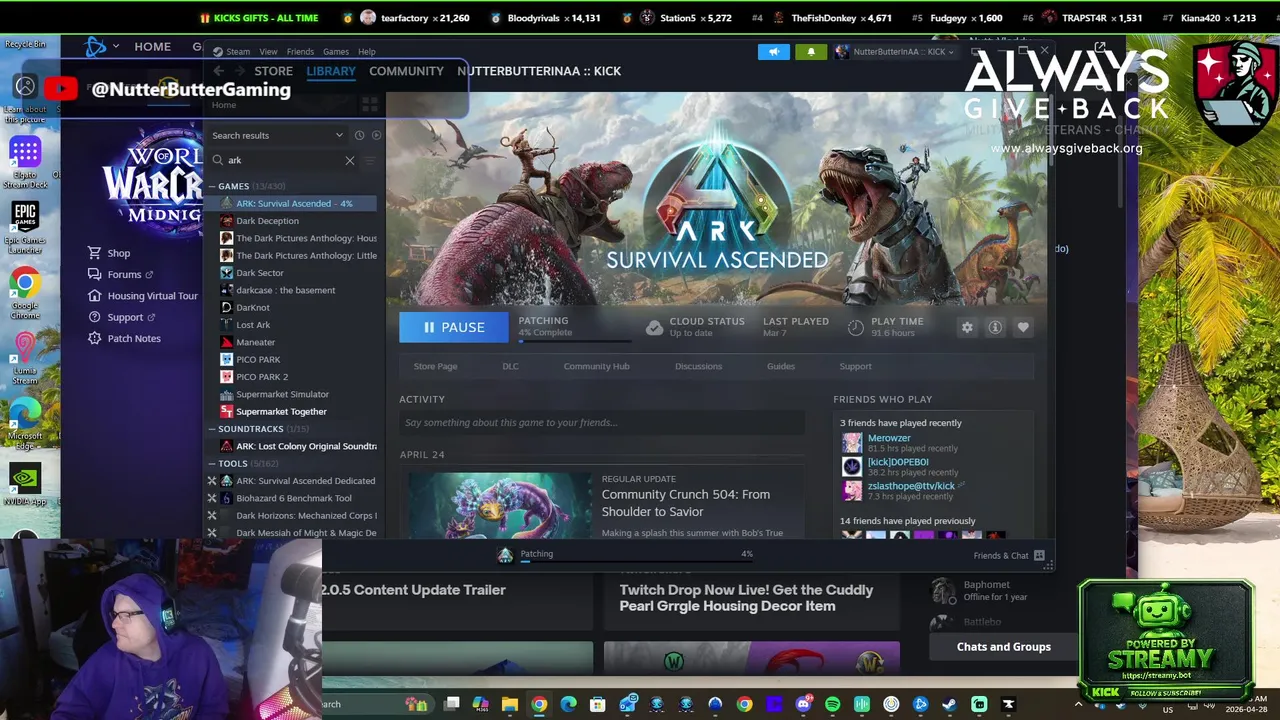This screenshot has width=1280, height=720.
Task: Click the recent activity clock icon
Action: coord(359,135)
